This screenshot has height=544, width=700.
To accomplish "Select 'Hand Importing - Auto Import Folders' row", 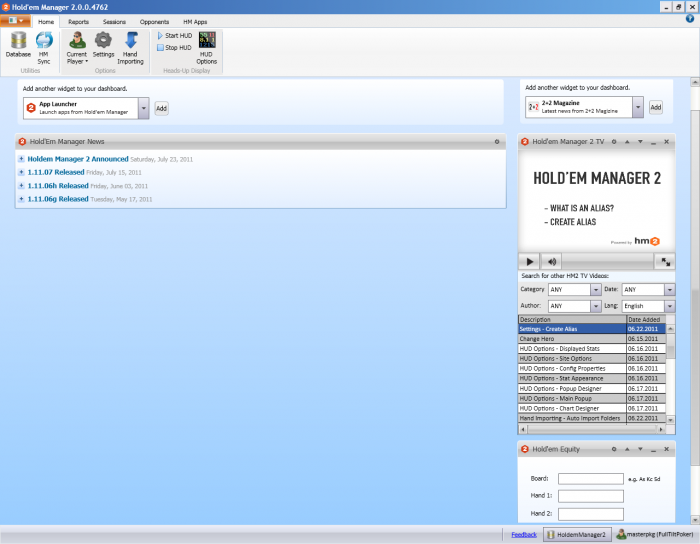I will pos(592,418).
